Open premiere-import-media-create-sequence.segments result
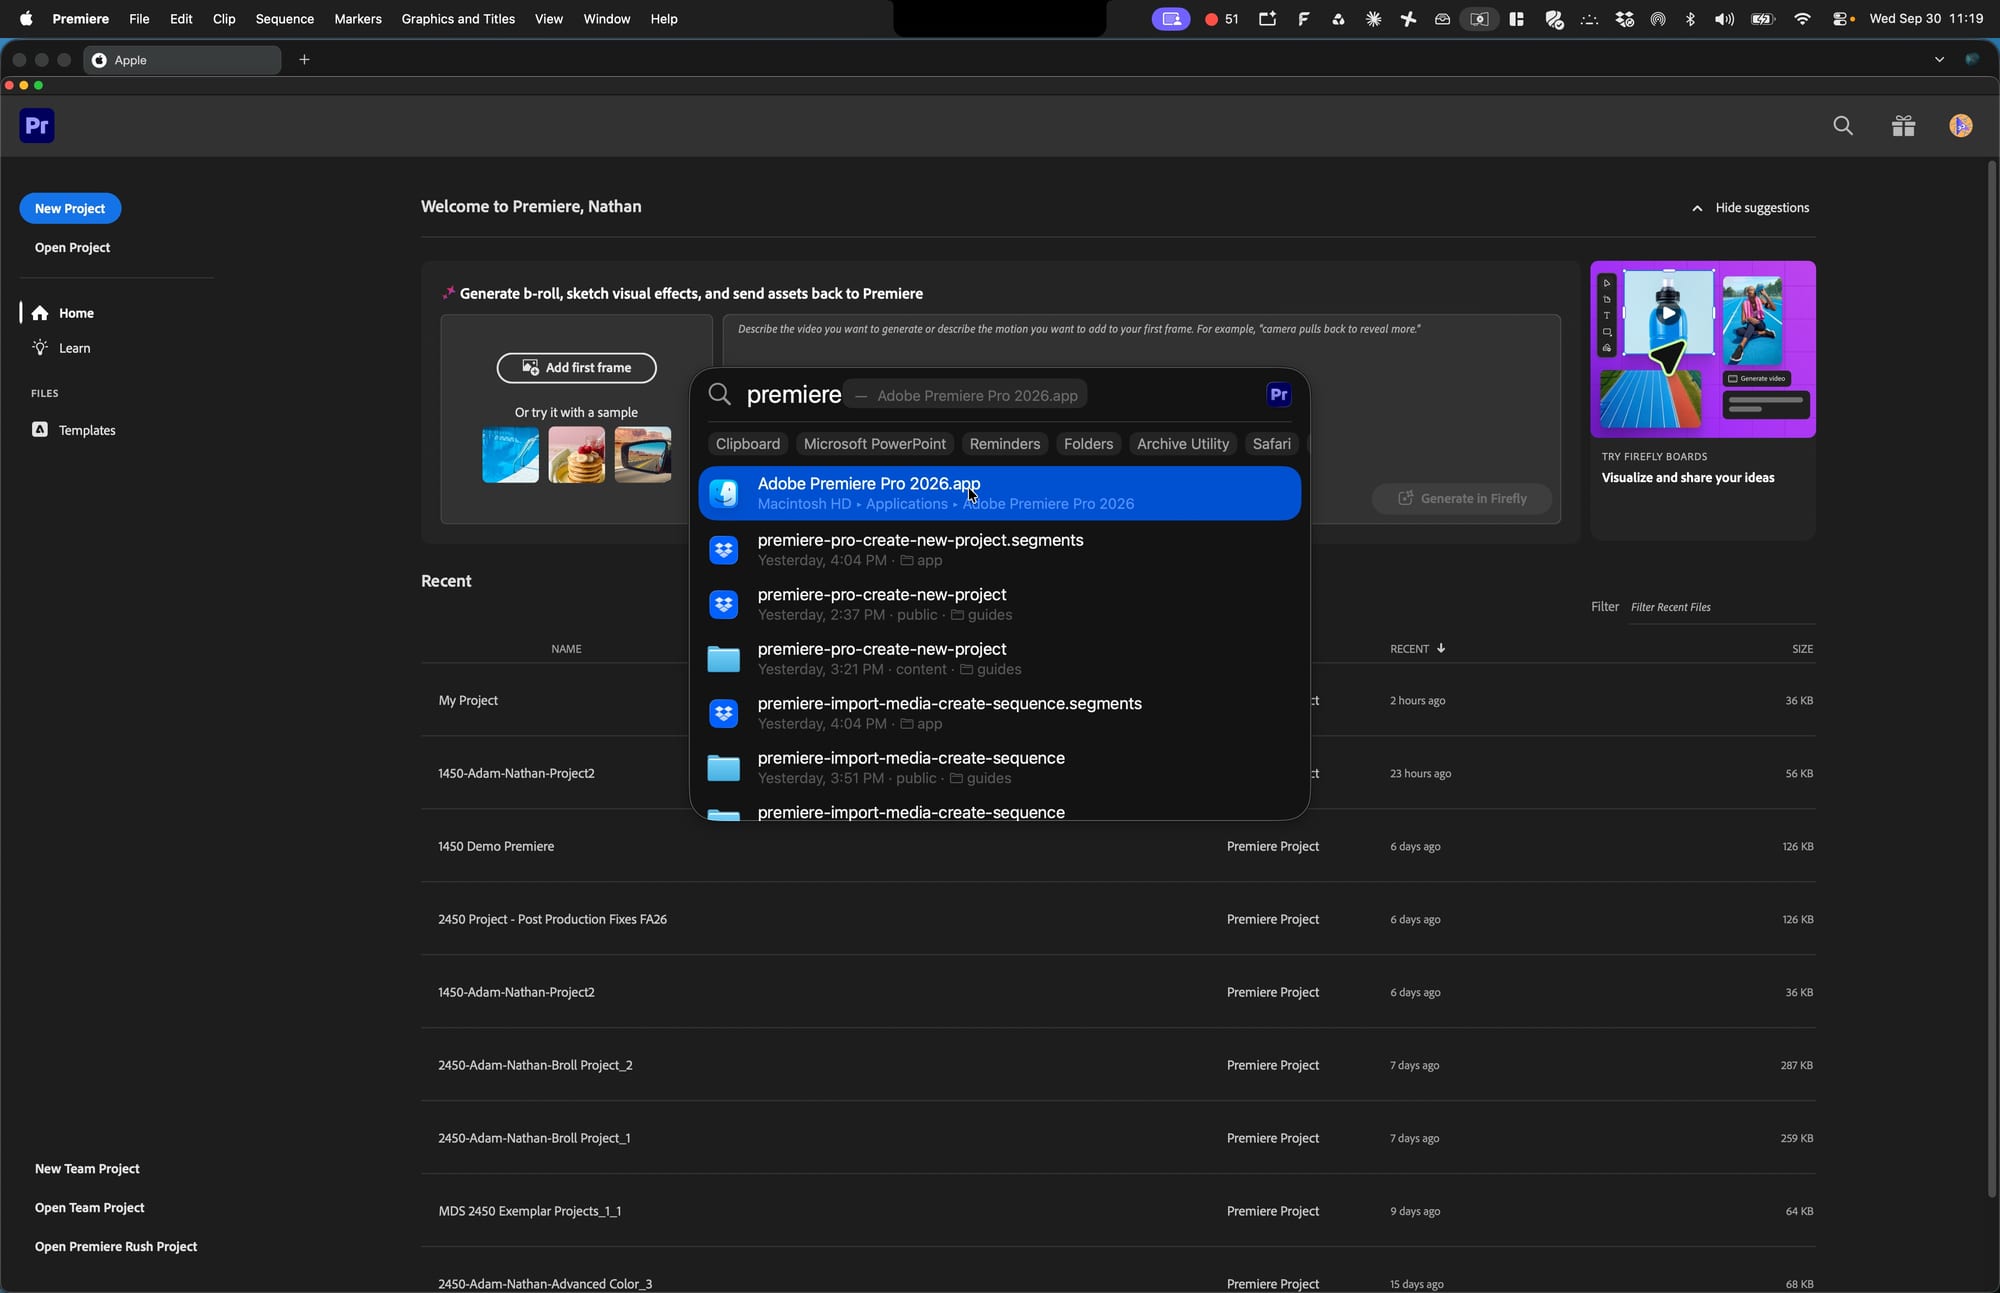 (999, 713)
